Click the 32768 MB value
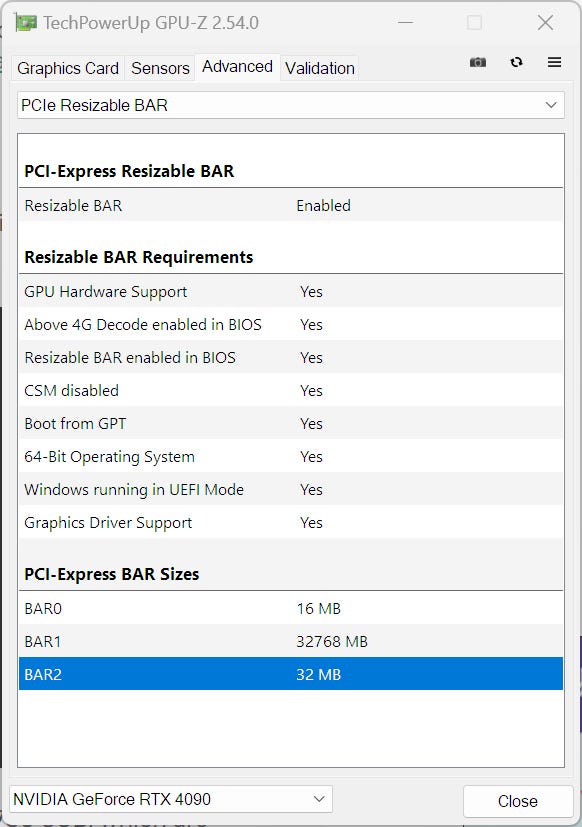Viewport: 582px width, 827px height. [x=332, y=642]
